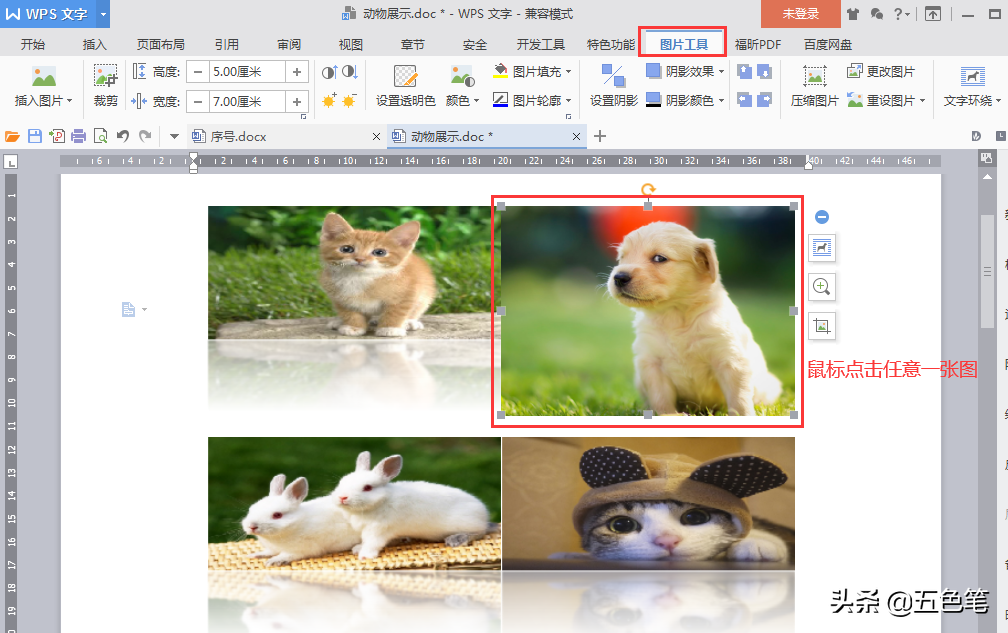Open a new document tab with plus button
The image size is (1008, 633).
pos(600,136)
